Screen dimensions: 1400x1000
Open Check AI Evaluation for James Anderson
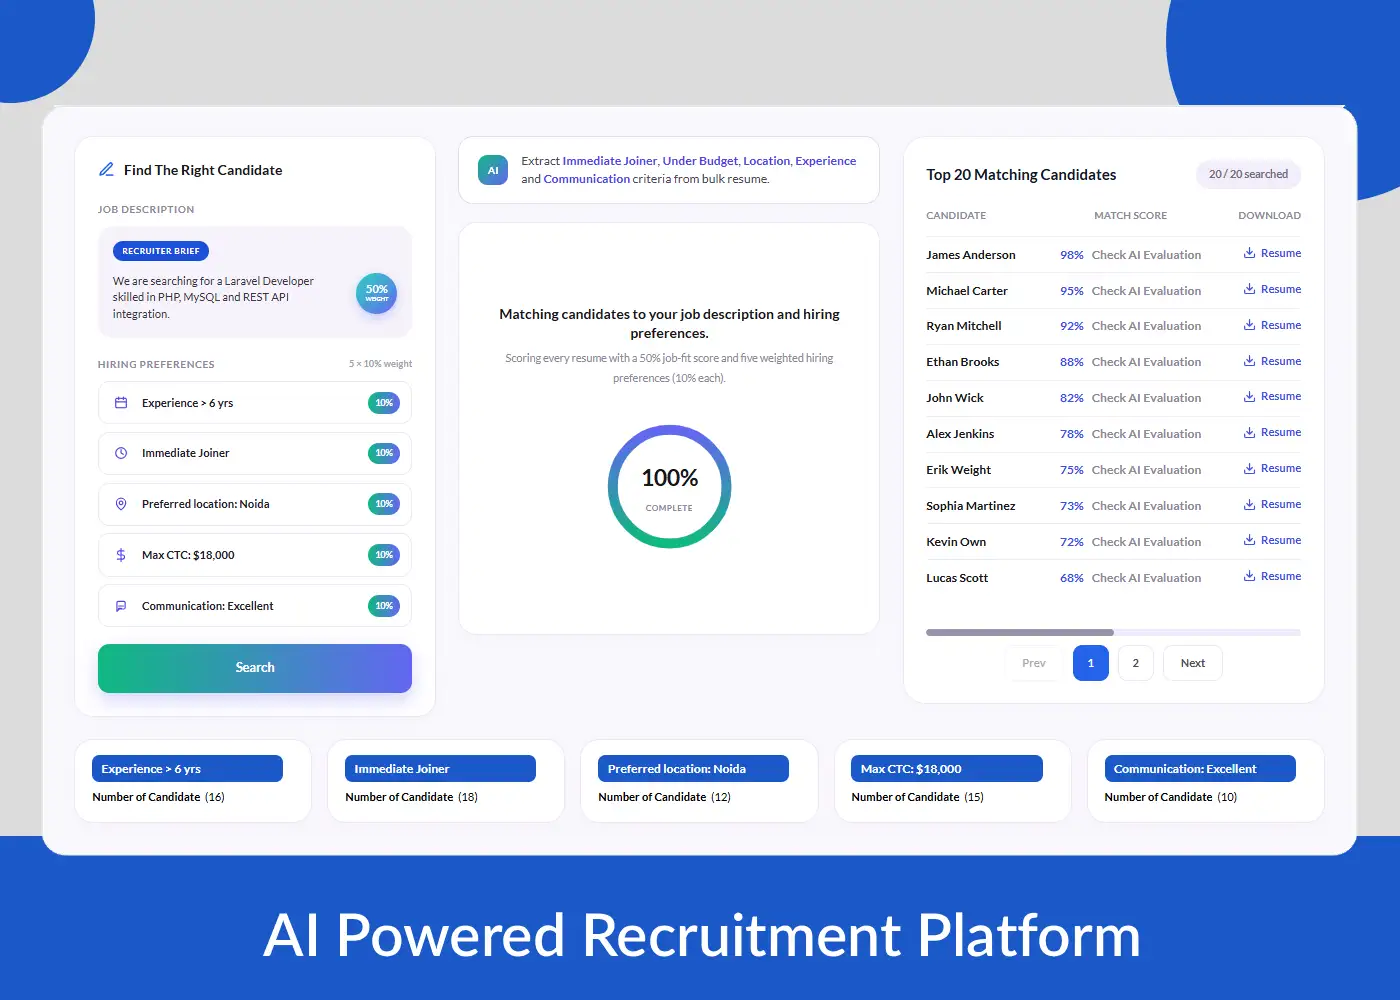(x=1146, y=255)
